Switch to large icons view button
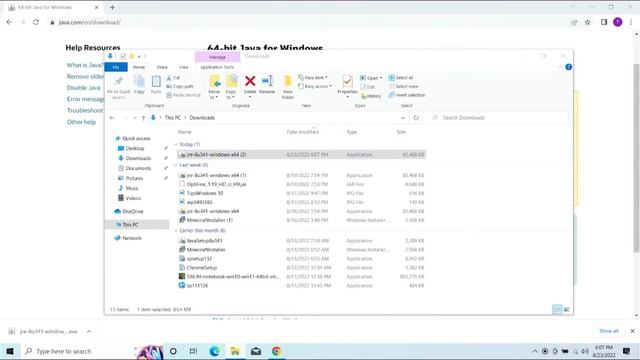The height and width of the screenshot is (360, 640). click(567, 309)
